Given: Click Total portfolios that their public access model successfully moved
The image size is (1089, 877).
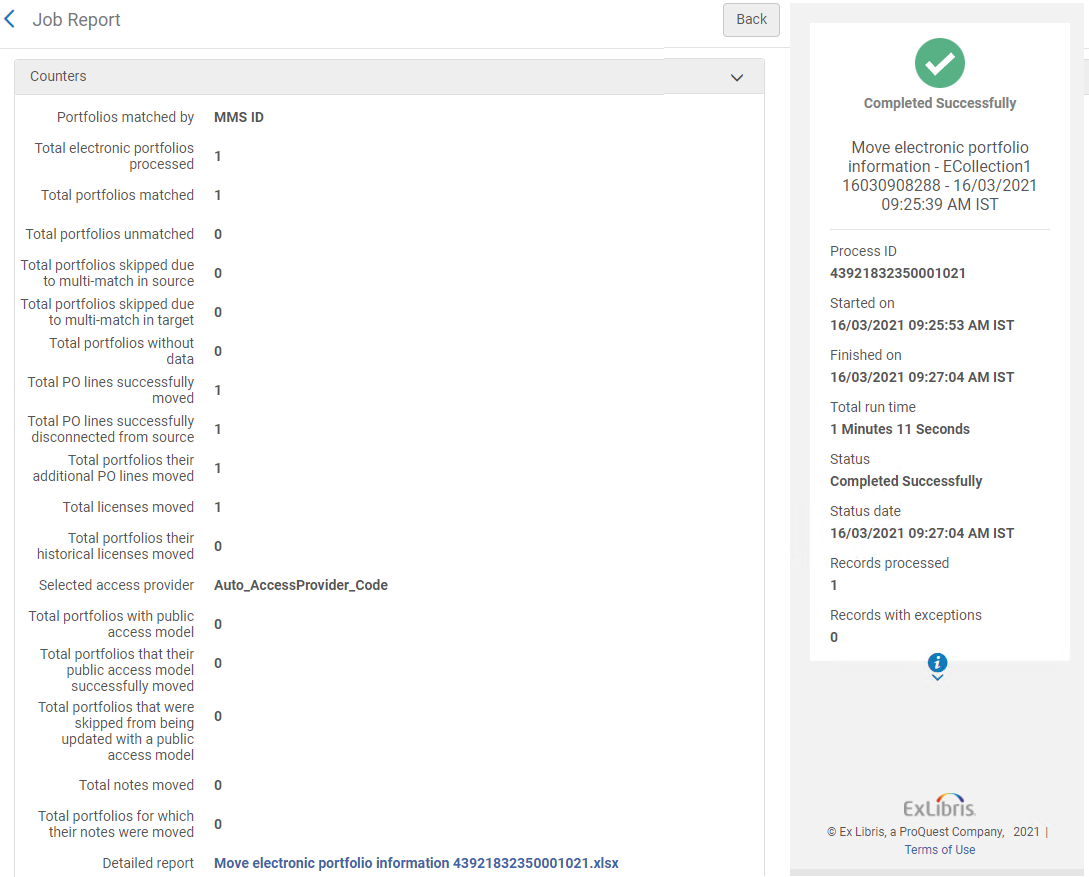Looking at the screenshot, I should pos(117,670).
